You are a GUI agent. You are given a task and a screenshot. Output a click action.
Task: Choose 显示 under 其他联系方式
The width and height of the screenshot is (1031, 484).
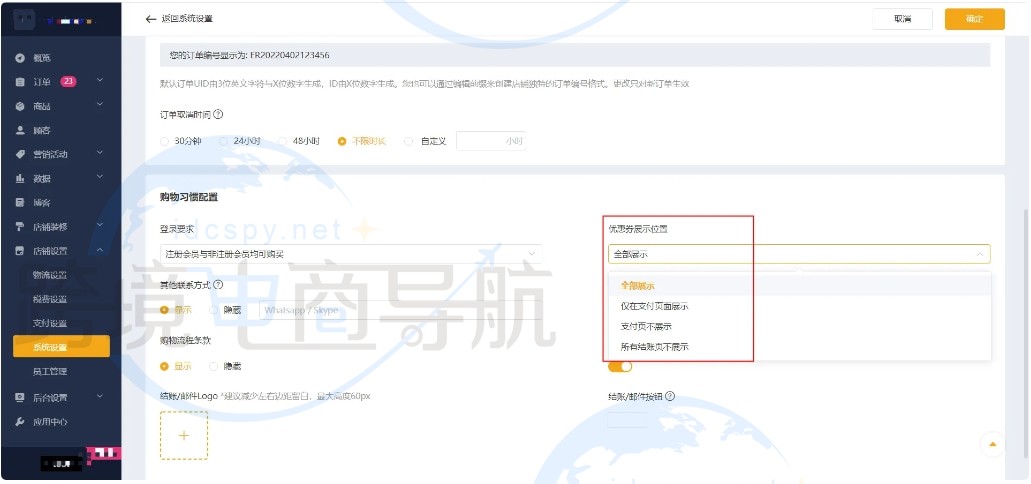click(164, 310)
